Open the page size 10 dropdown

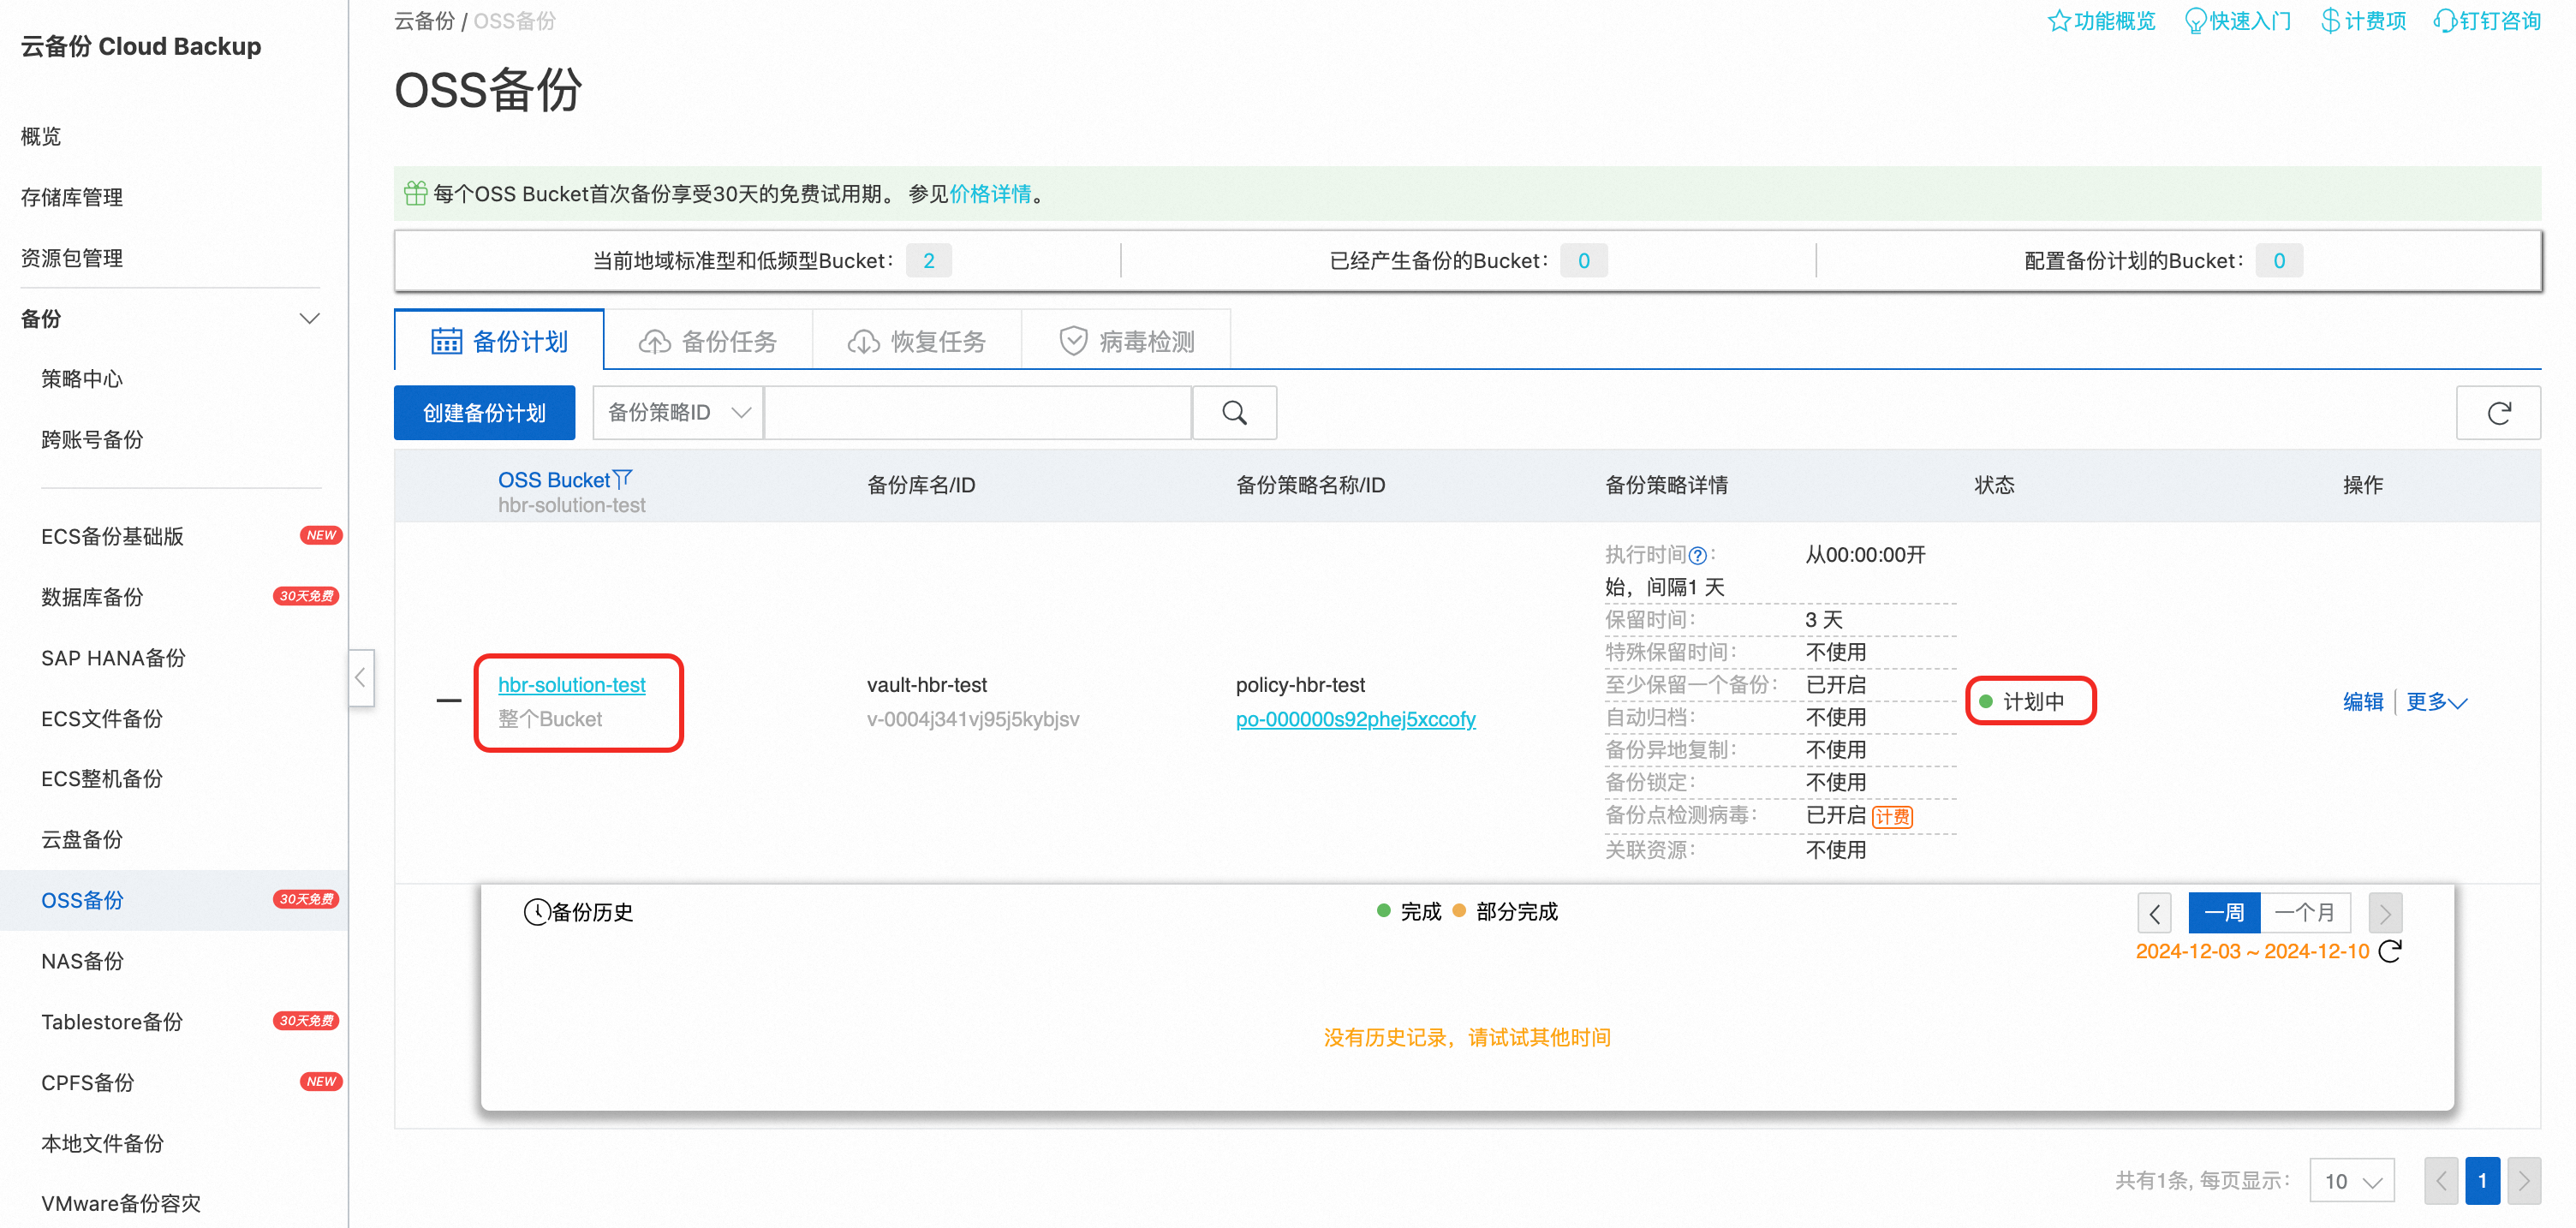(2351, 1181)
